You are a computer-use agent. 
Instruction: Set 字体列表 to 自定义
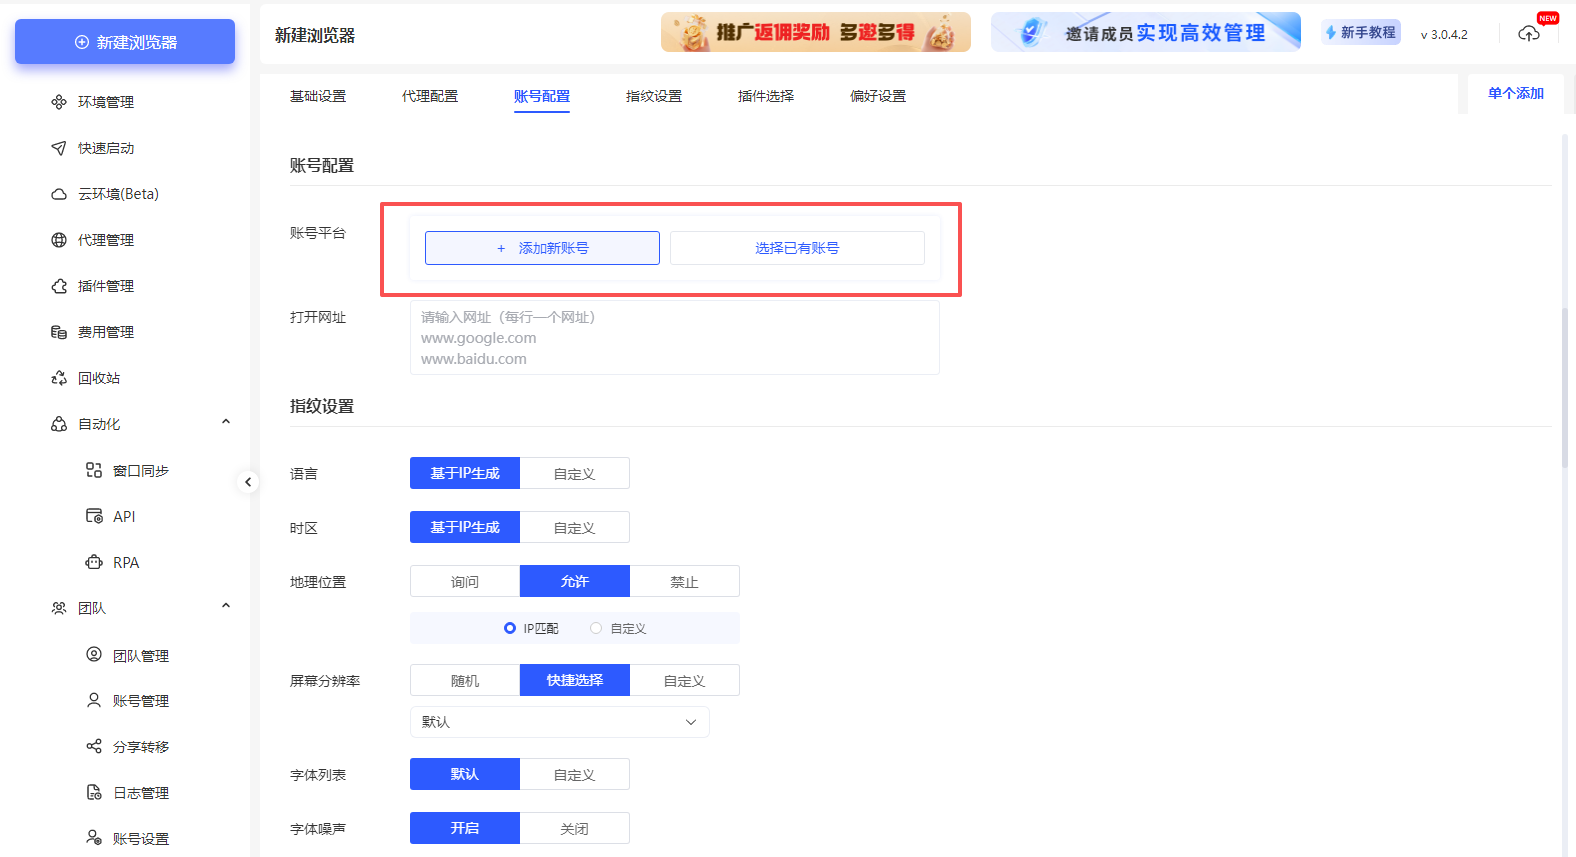(x=575, y=774)
